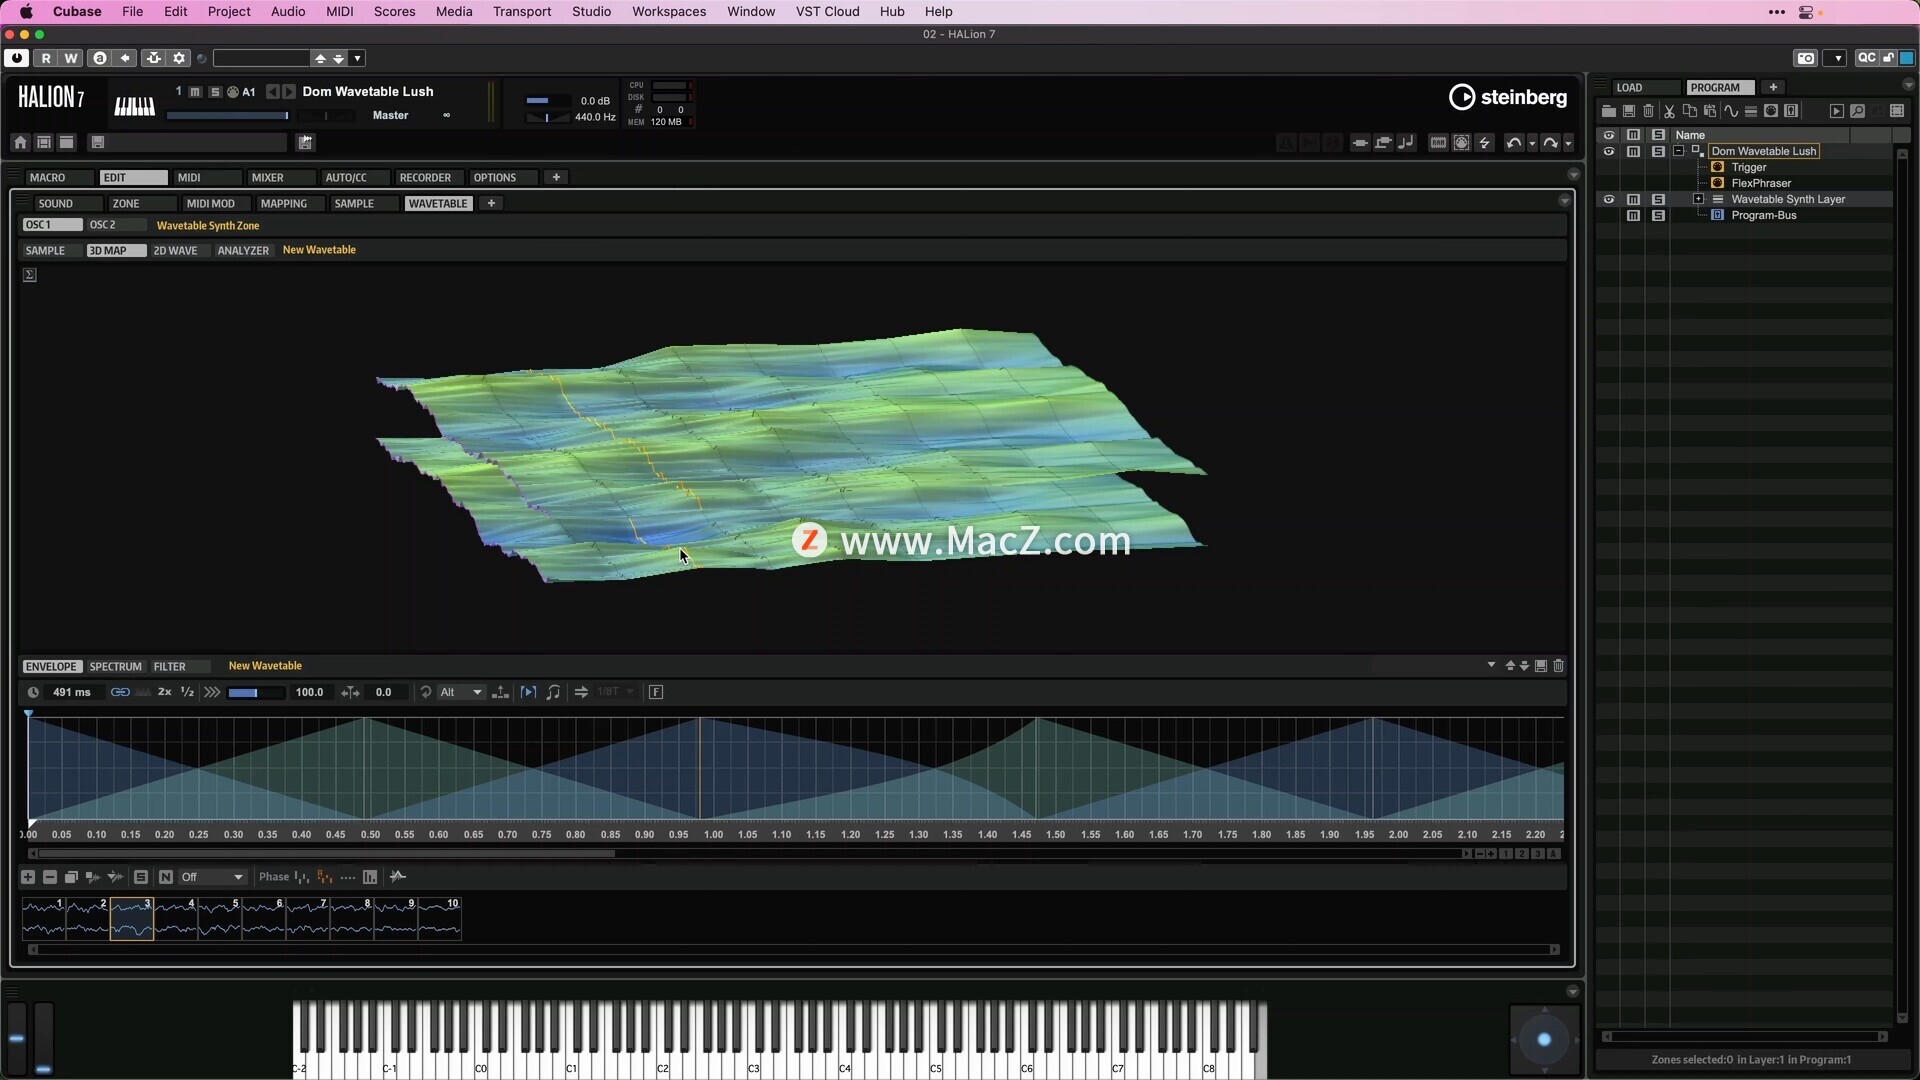Image resolution: width=1920 pixels, height=1080 pixels.
Task: Duplicate the selected wave icon
Action: [x=71, y=877]
